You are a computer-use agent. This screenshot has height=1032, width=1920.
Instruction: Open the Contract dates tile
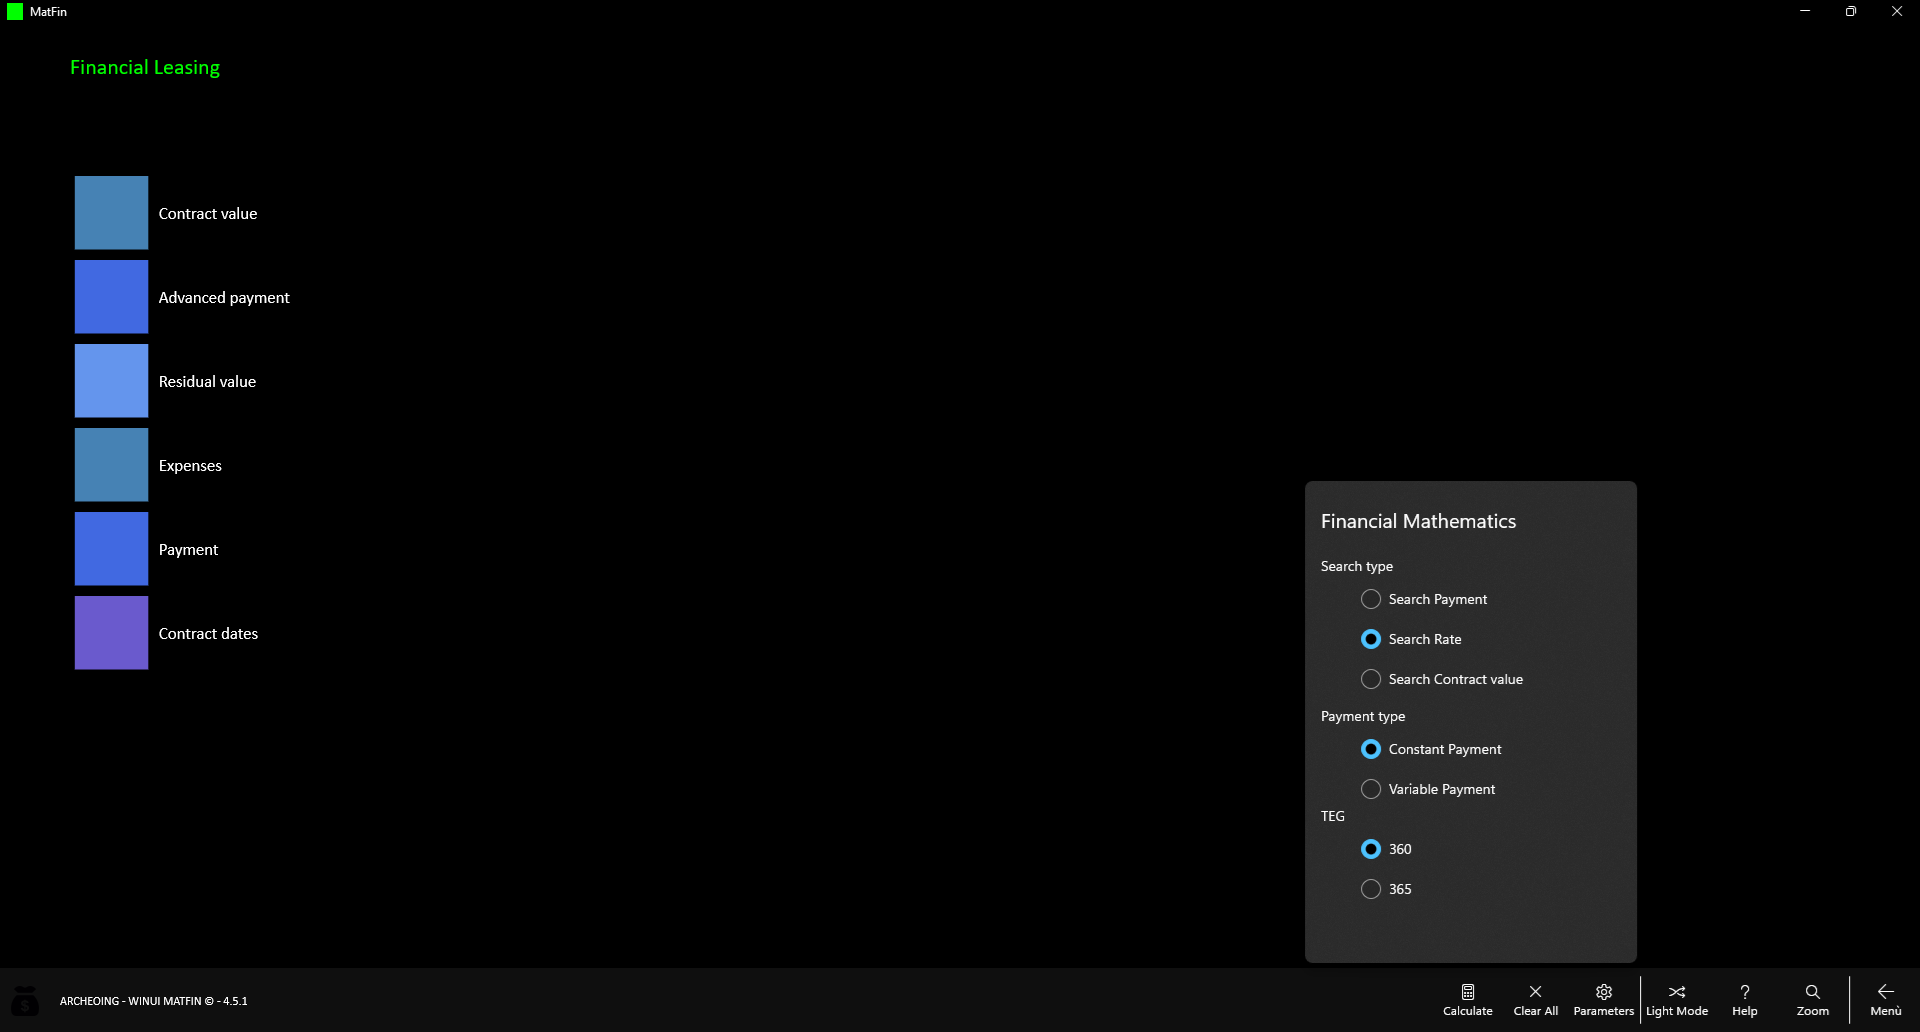[x=111, y=633]
